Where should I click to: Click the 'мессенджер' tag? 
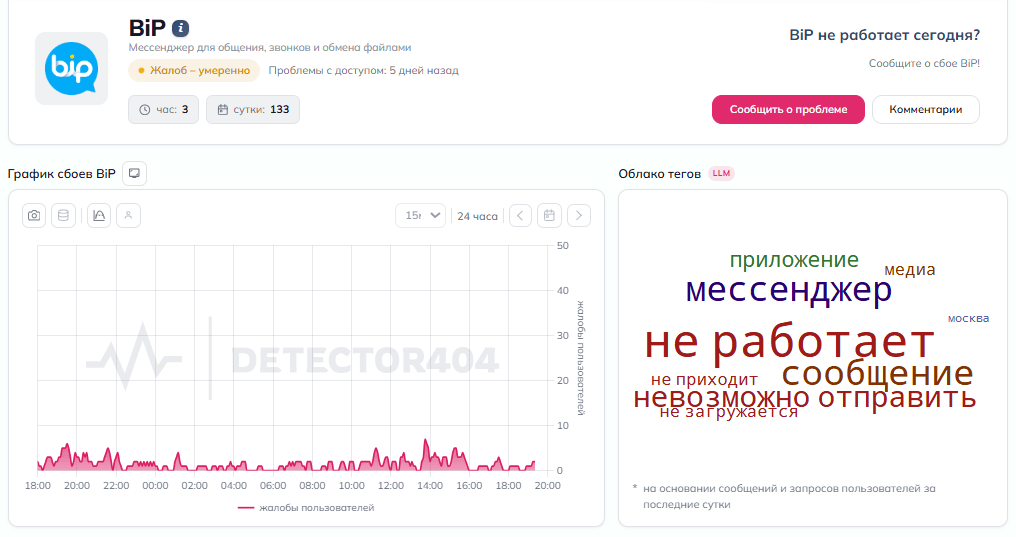click(789, 290)
